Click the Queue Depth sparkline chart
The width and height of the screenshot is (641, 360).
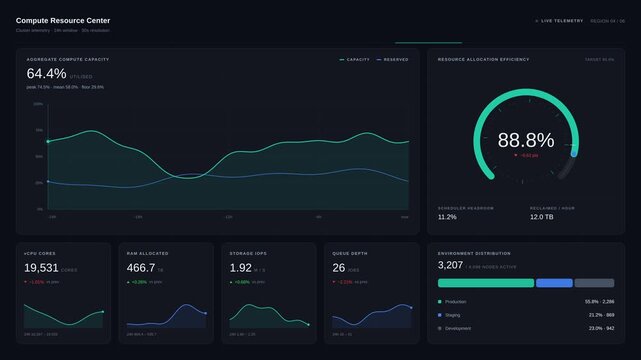(372, 315)
